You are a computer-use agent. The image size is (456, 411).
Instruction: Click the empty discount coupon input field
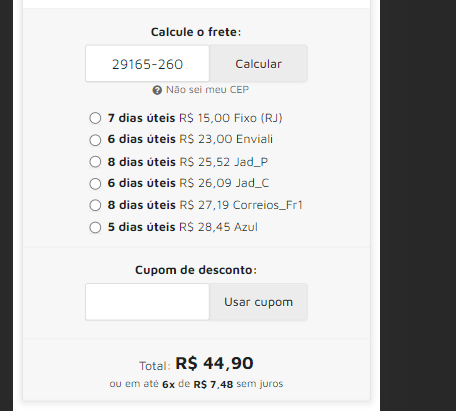147,302
